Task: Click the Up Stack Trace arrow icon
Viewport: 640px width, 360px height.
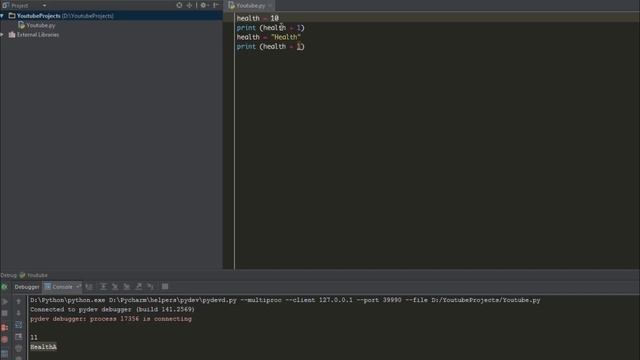Action: click(19, 301)
